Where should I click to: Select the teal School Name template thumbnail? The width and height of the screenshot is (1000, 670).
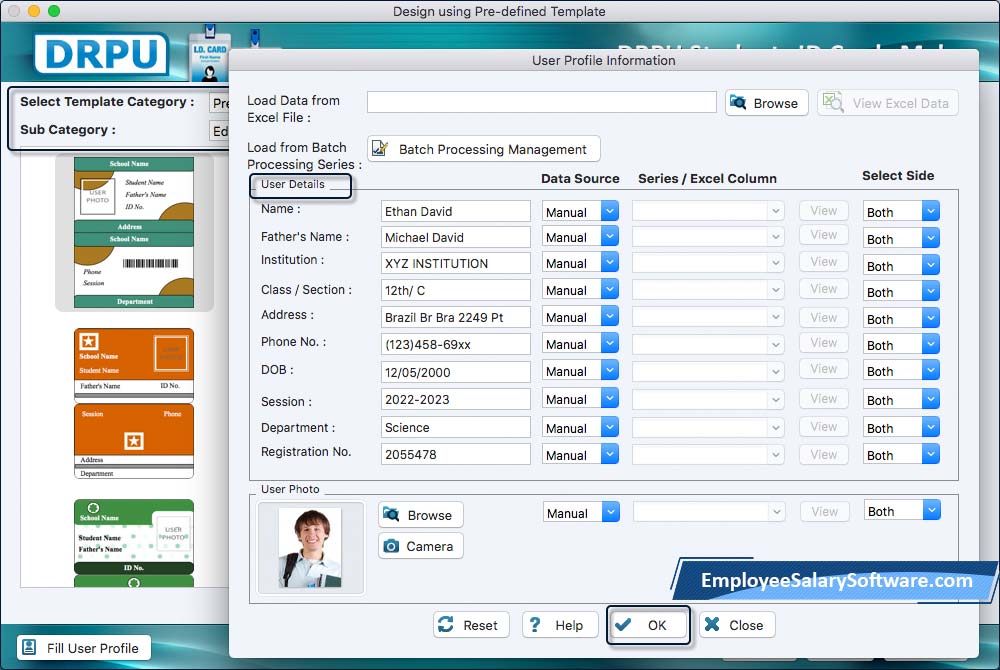pos(134,233)
